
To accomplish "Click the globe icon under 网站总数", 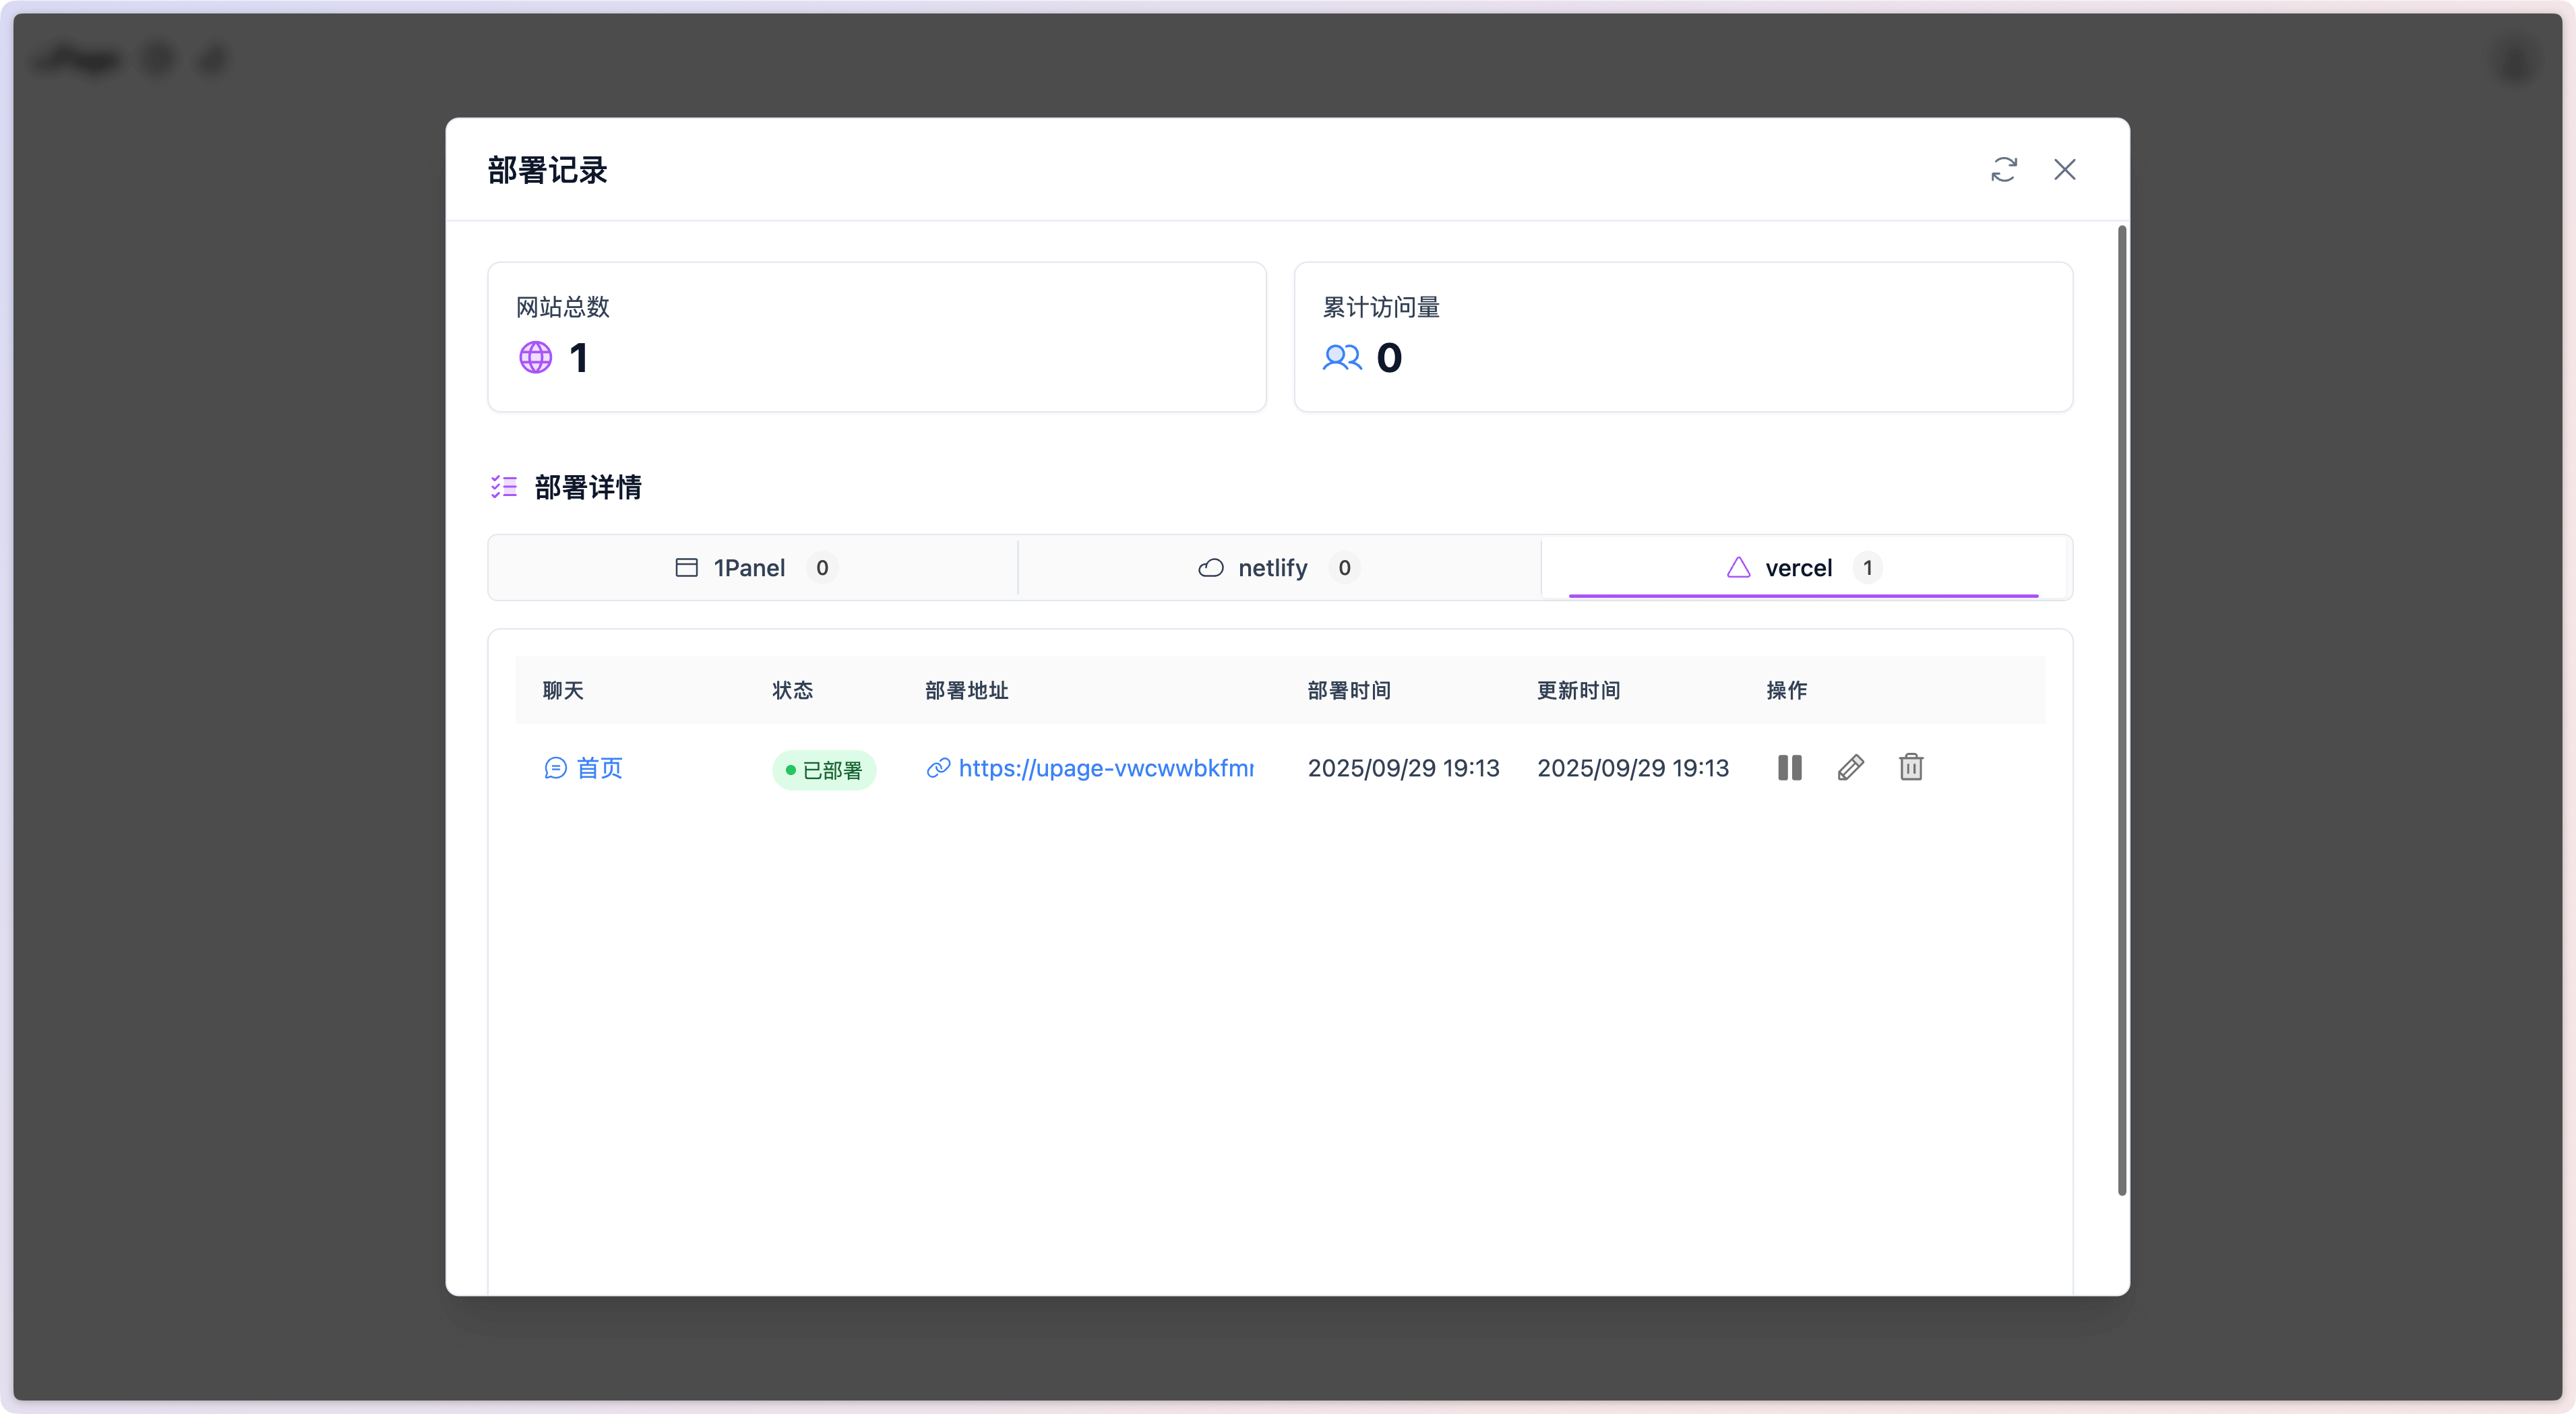I will [x=535, y=357].
